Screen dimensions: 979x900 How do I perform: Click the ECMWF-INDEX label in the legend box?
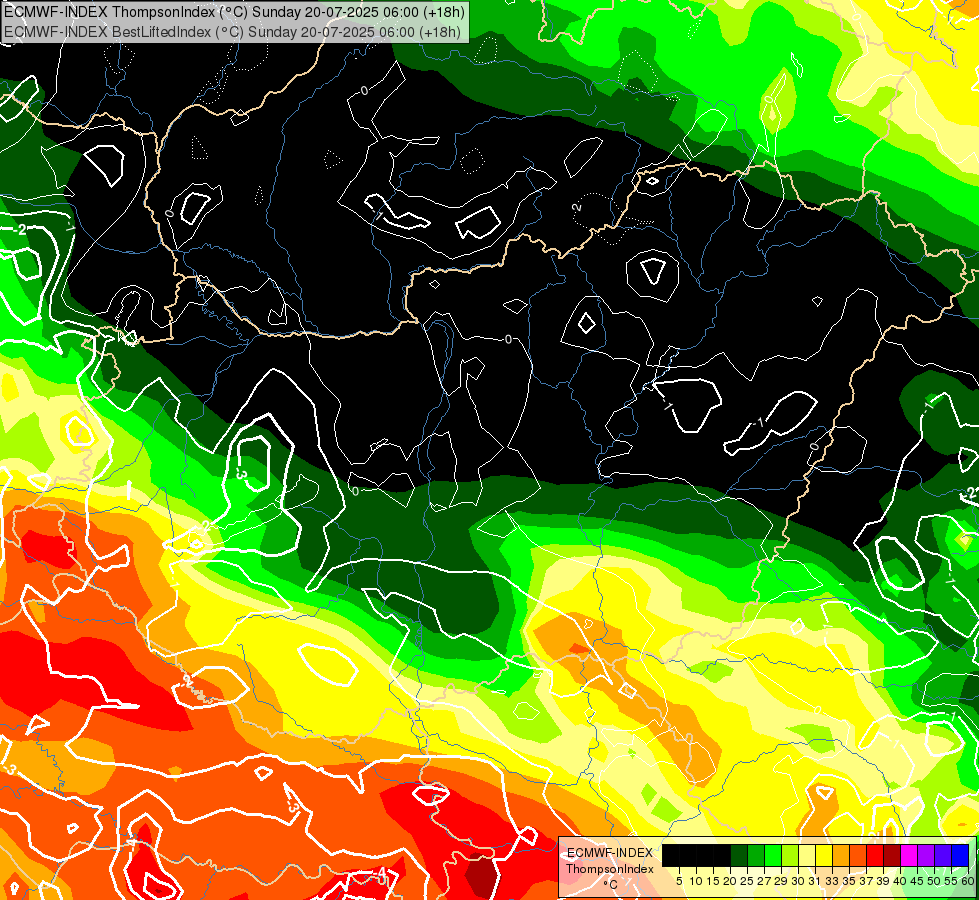pos(610,853)
